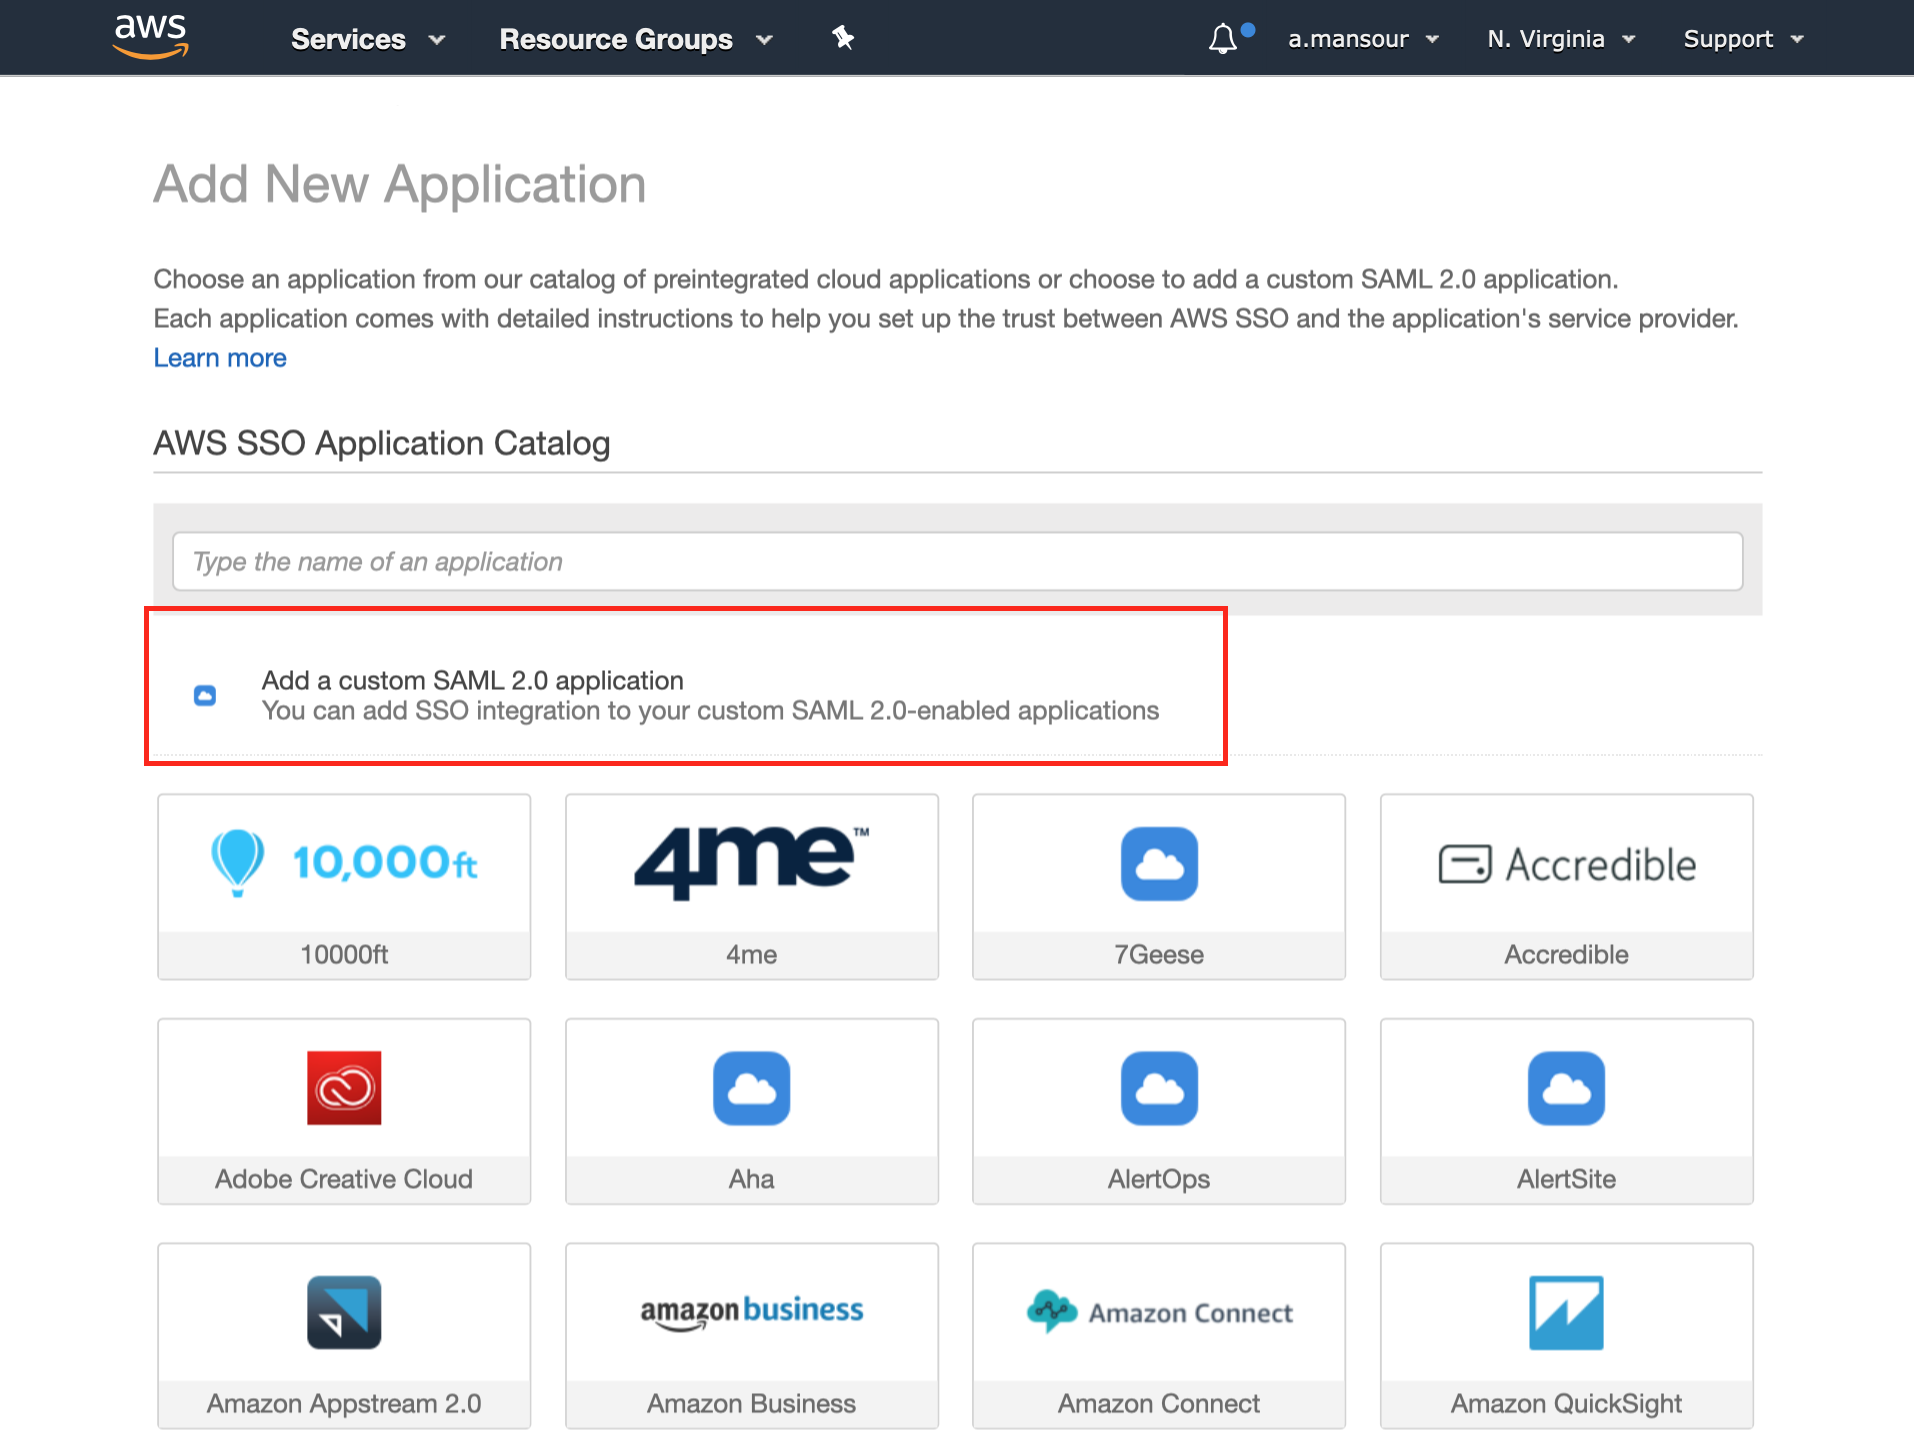Click the Amazon QuickSight chart icon
Viewport: 1914px width, 1452px height.
[x=1567, y=1312]
